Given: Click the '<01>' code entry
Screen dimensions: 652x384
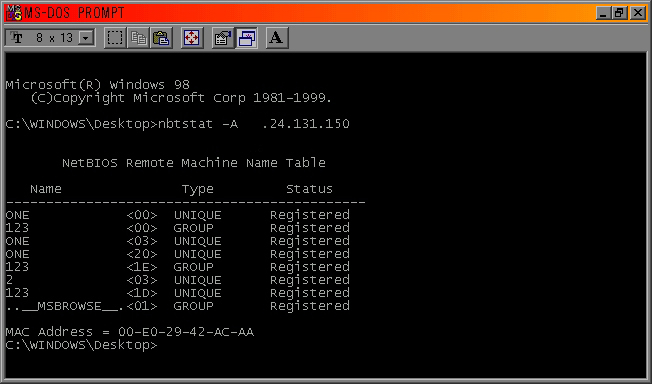Looking at the screenshot, I should 142,306.
